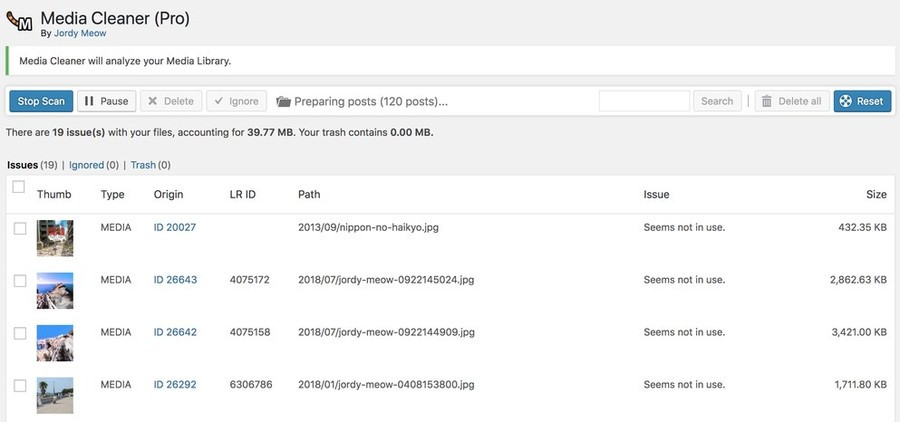The image size is (900, 422).
Task: Check the box for nippon-no-haikyo.jpg row
Action: (x=19, y=229)
